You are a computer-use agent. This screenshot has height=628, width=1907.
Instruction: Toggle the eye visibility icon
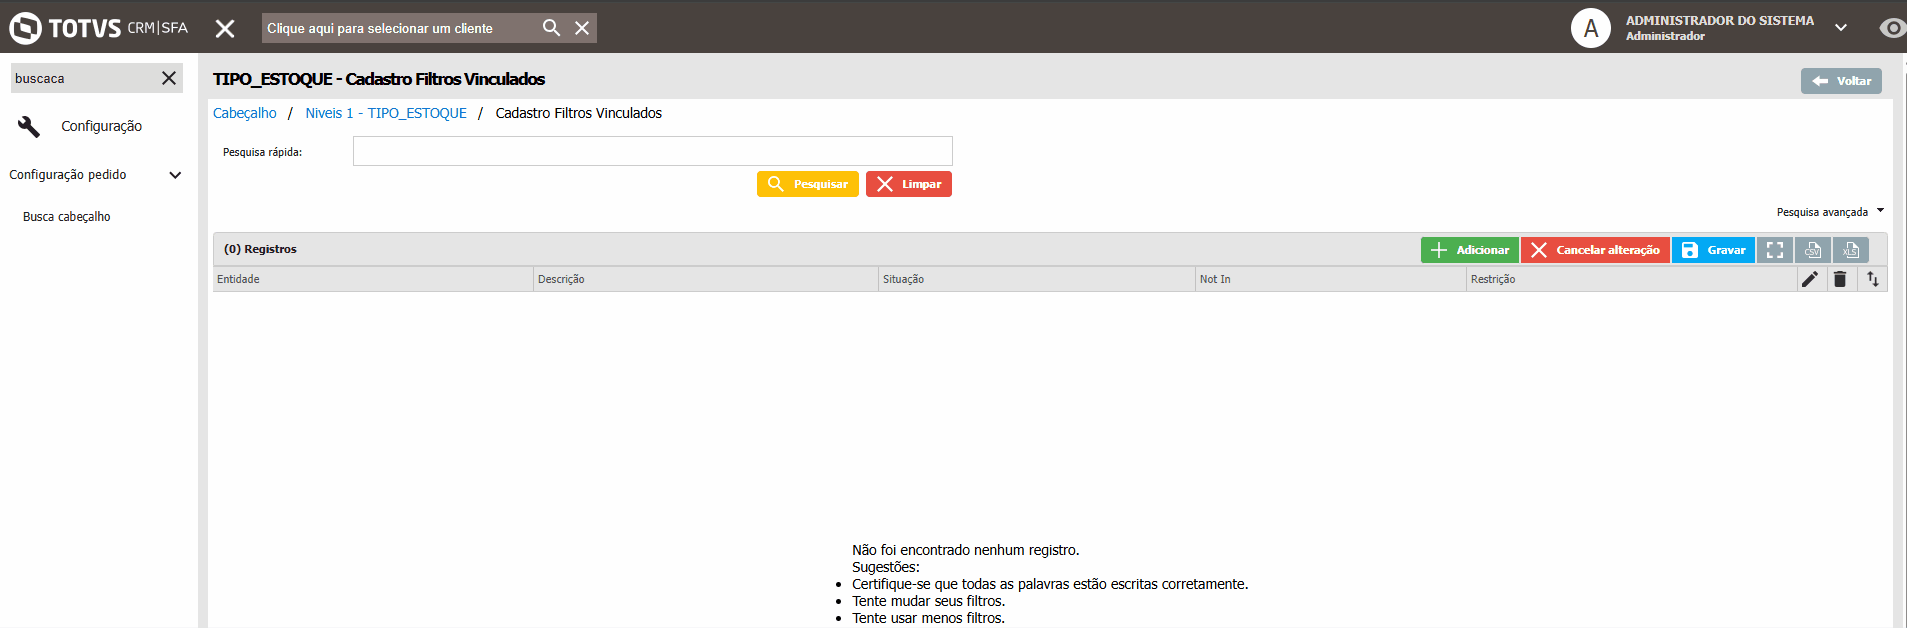(1892, 28)
